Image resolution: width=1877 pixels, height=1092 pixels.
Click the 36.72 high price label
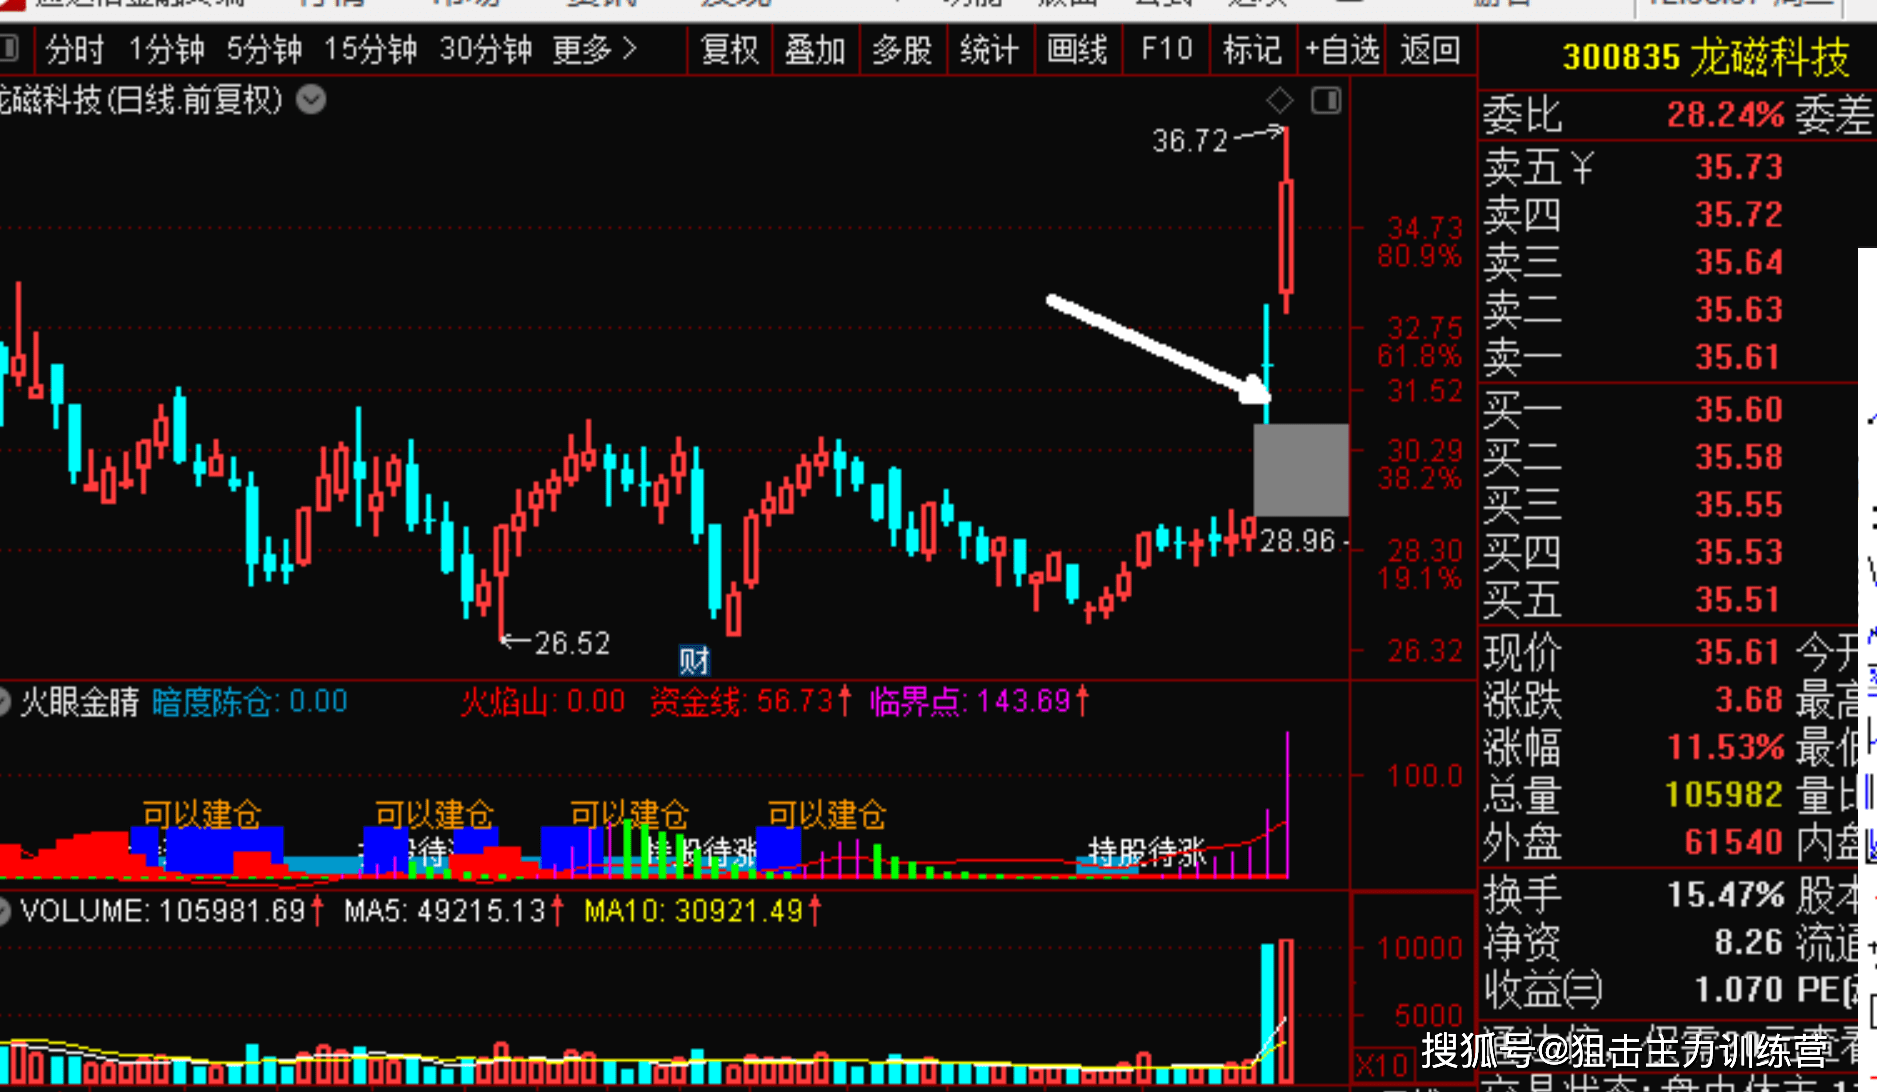[x=1190, y=141]
